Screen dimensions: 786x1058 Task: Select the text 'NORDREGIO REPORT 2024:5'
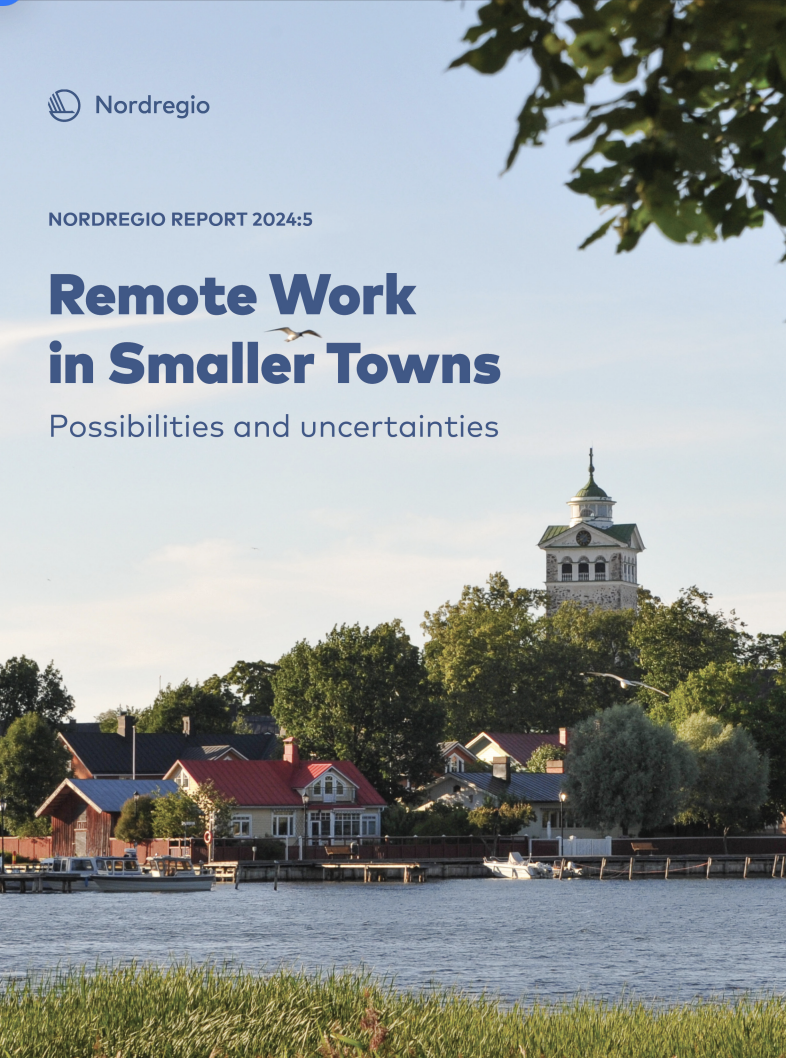click(x=180, y=219)
